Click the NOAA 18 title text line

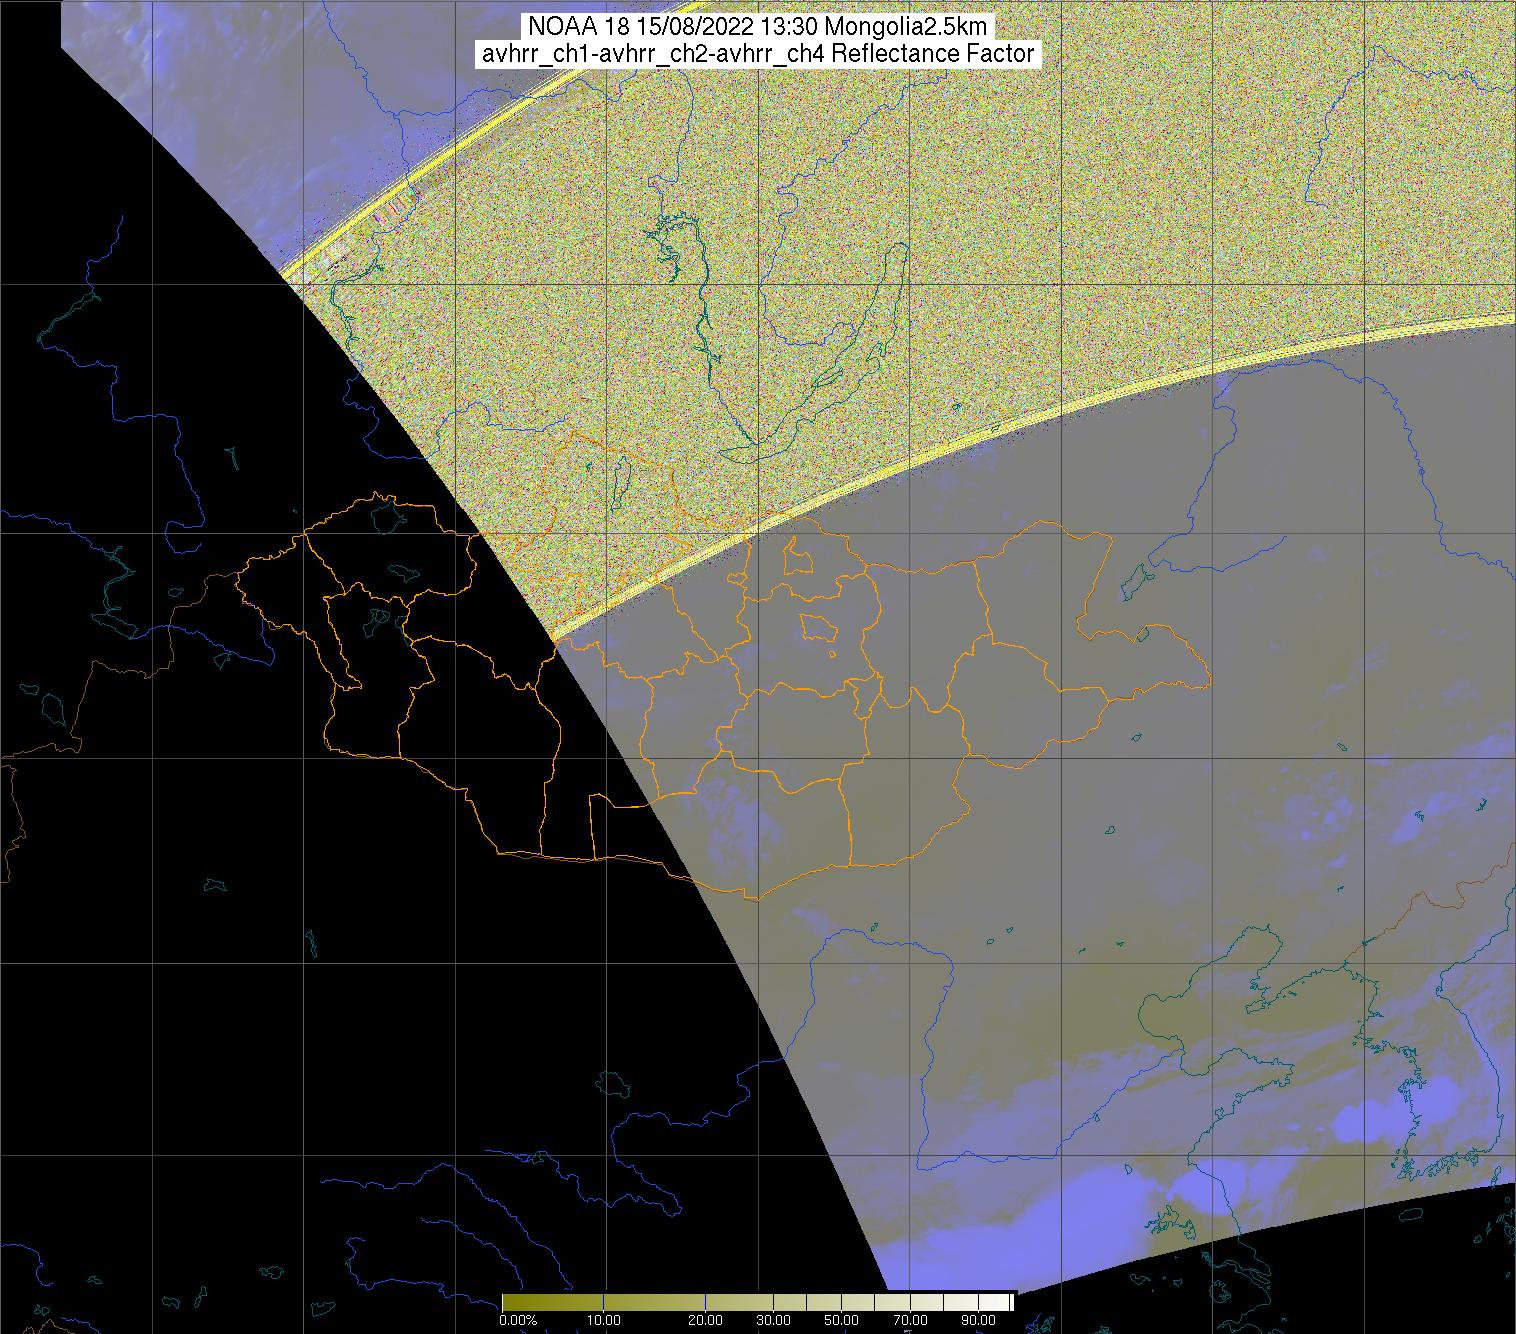click(x=757, y=27)
